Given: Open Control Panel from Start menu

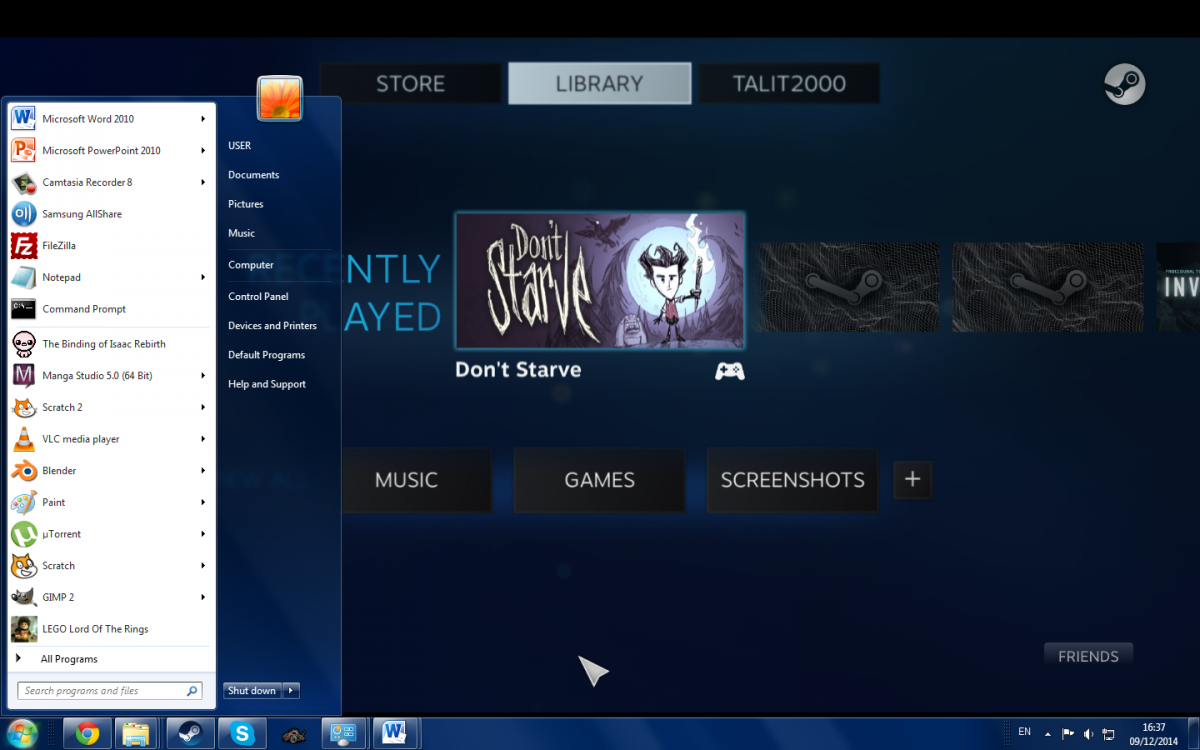Looking at the screenshot, I should pos(258,296).
